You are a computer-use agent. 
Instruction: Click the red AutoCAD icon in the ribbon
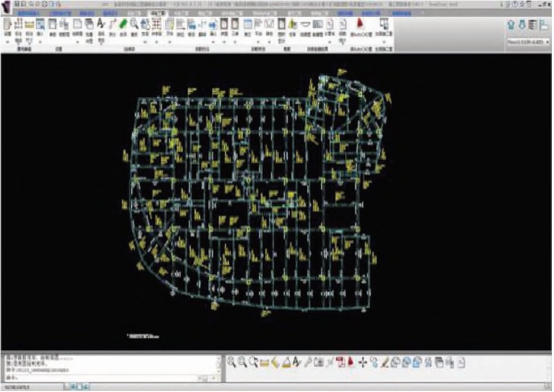click(x=360, y=24)
